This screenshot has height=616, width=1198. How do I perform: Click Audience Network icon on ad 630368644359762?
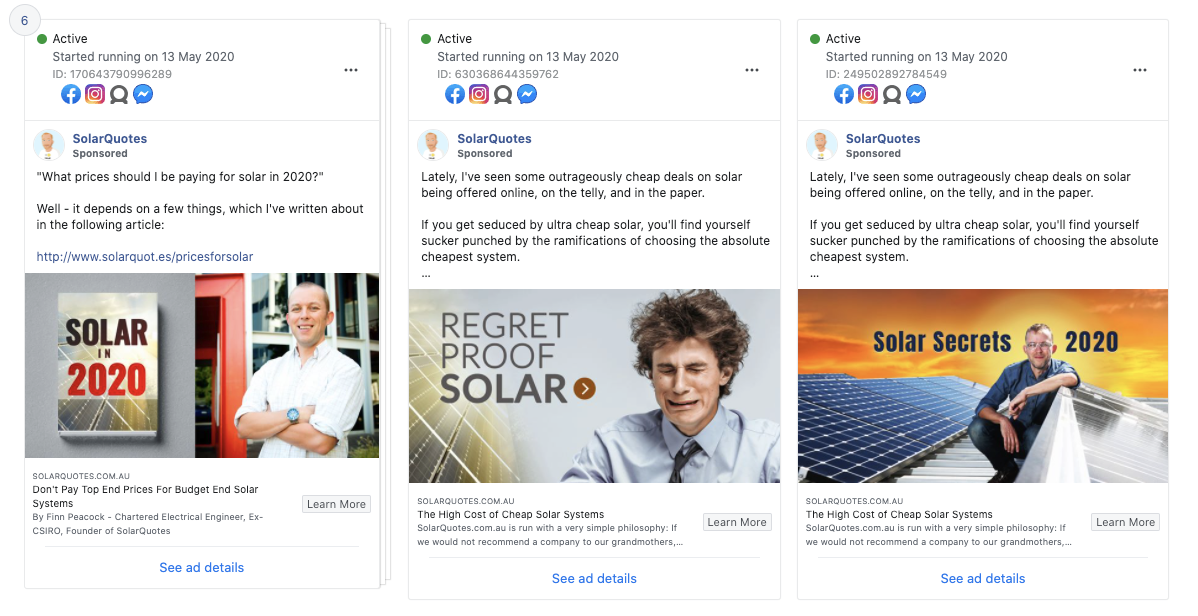(x=503, y=94)
